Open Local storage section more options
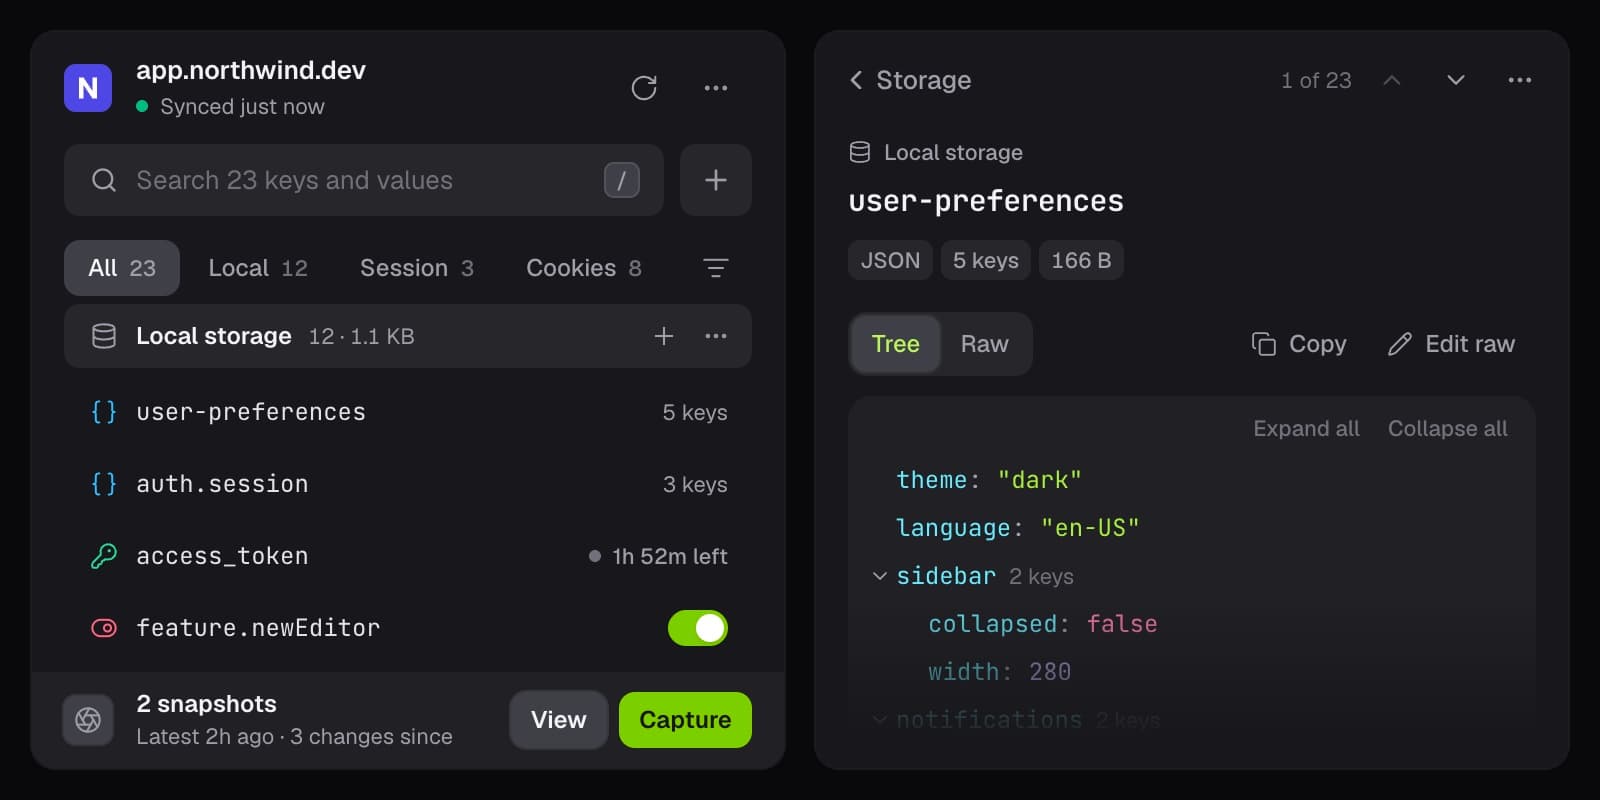This screenshot has height=800, width=1600. click(x=716, y=336)
